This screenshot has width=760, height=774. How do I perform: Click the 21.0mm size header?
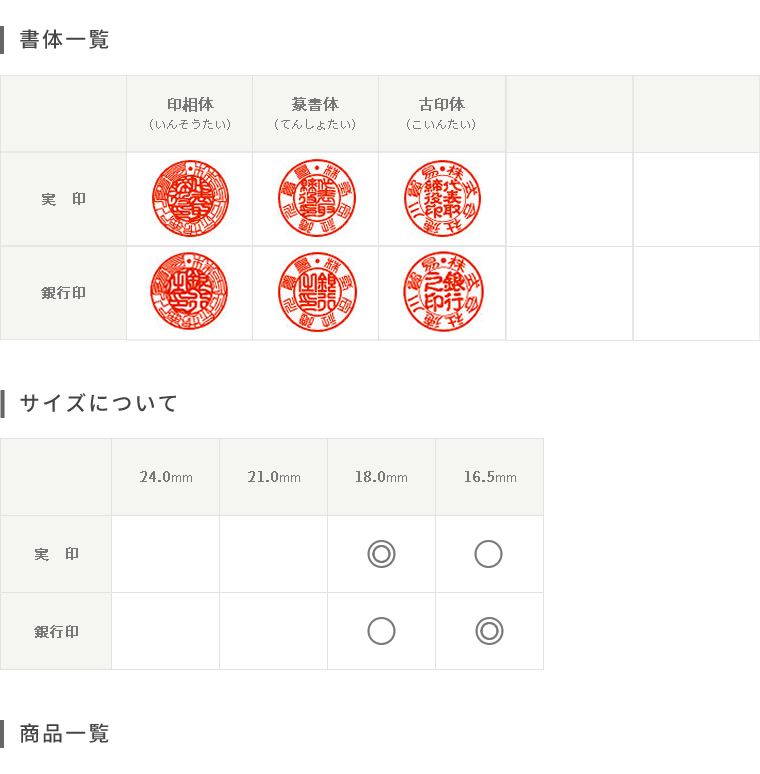point(274,477)
